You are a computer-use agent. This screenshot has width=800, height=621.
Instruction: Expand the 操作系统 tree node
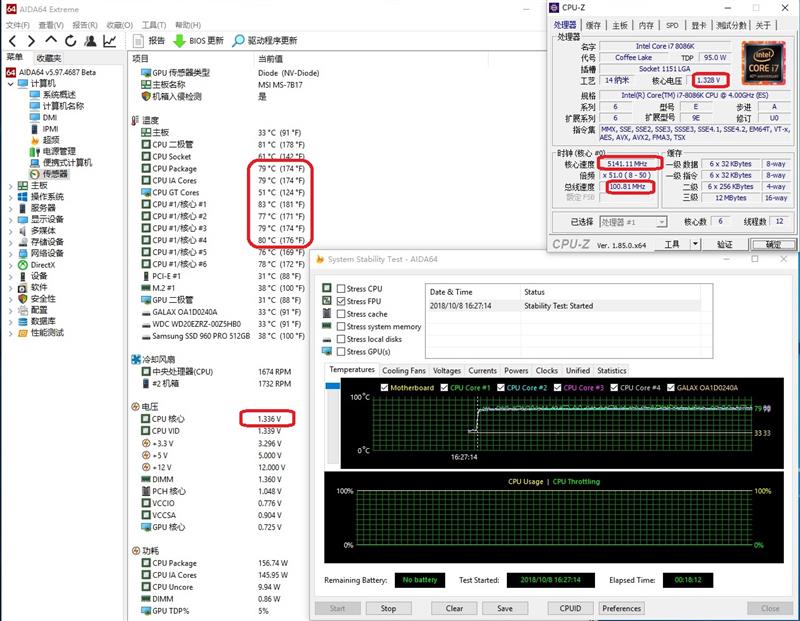[11, 197]
